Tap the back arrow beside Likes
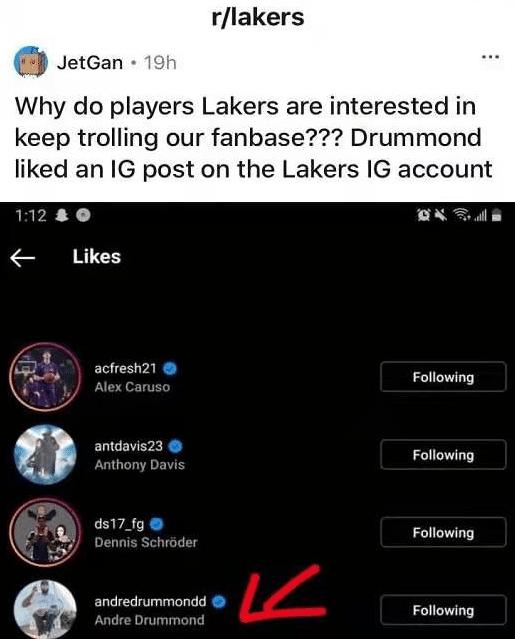The height and width of the screenshot is (639, 515). point(22,258)
